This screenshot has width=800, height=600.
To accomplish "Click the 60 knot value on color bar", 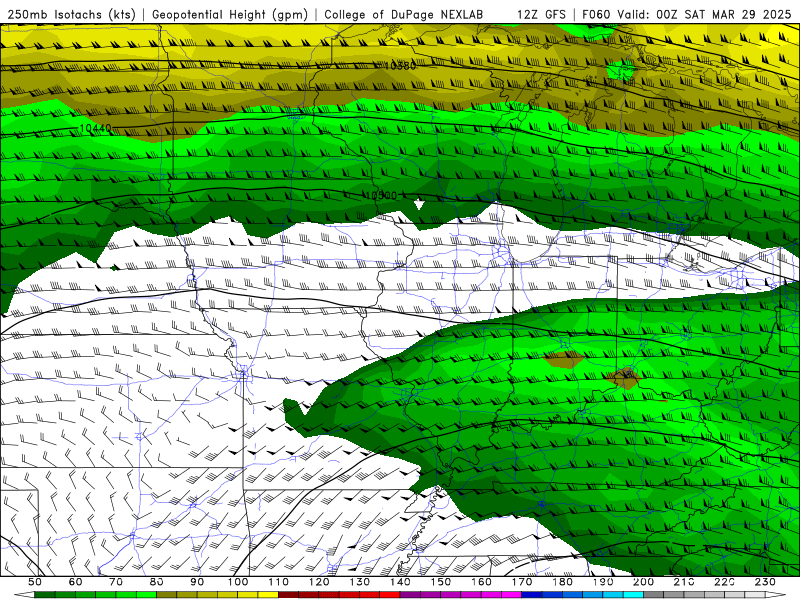I will (76, 582).
